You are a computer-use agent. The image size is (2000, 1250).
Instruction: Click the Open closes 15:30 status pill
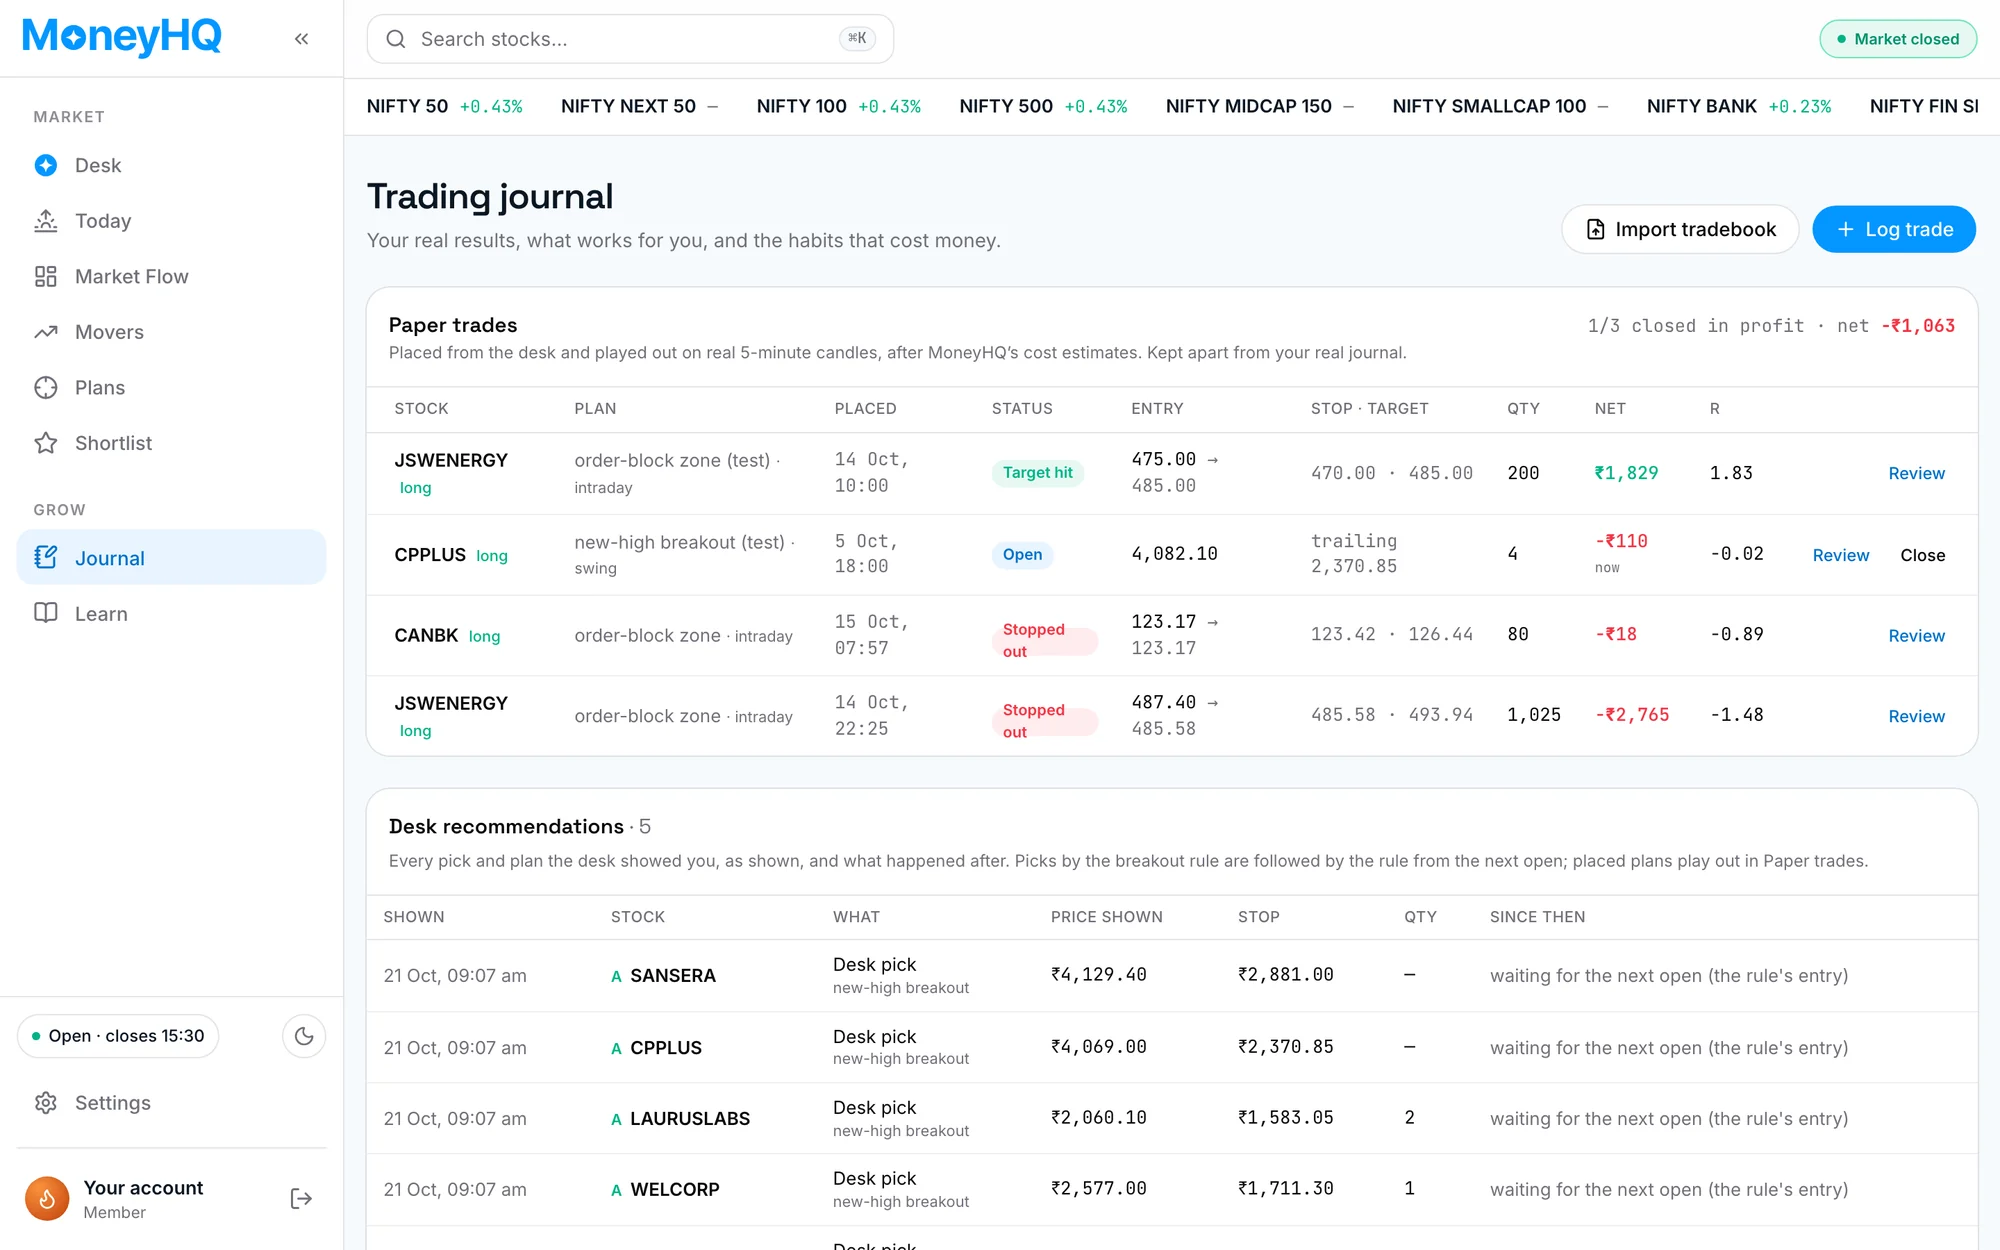[x=118, y=1036]
